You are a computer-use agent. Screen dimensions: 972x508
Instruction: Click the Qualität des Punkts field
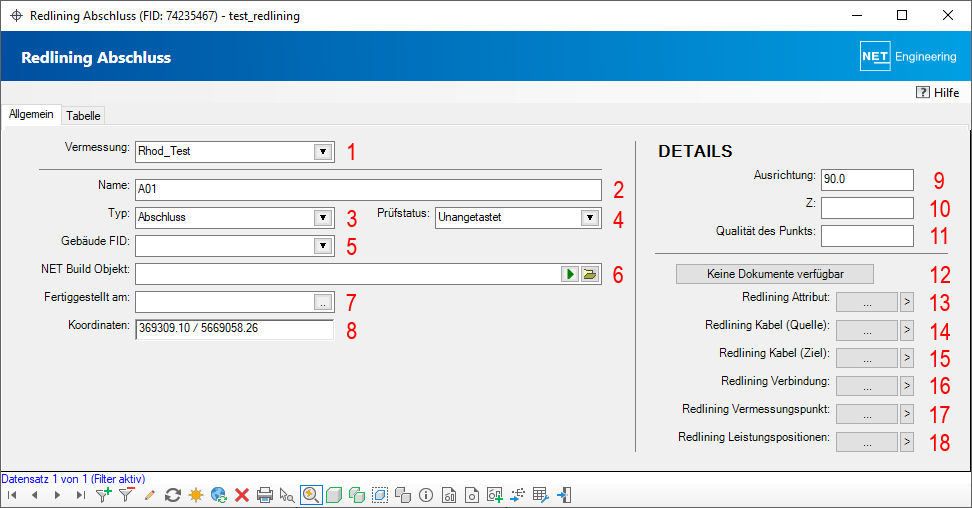867,236
